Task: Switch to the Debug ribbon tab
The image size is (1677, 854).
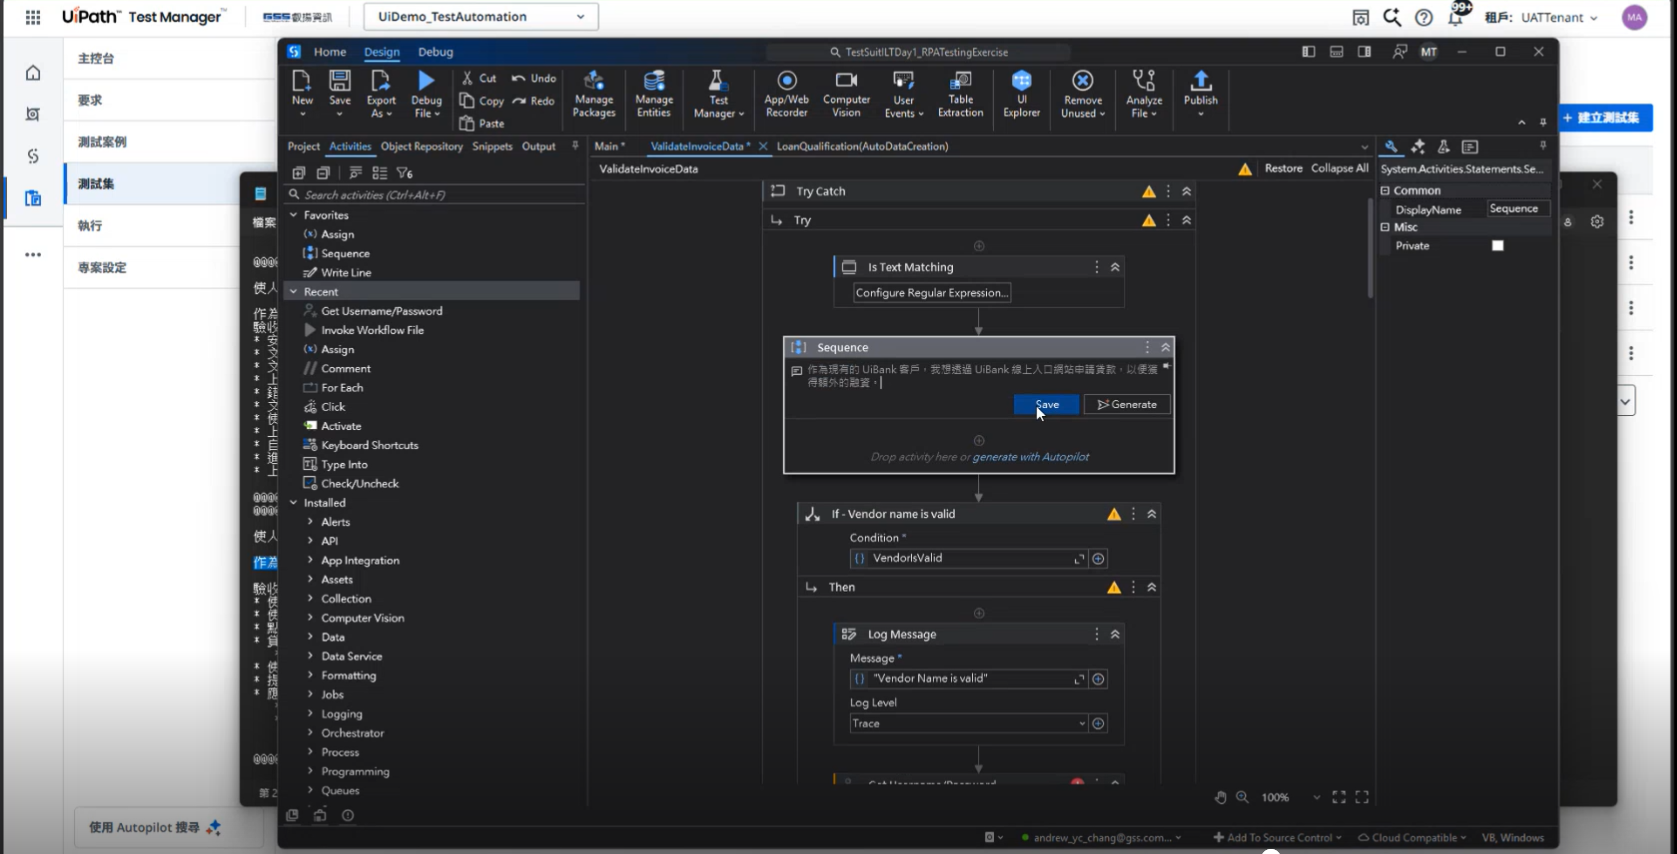Action: 435,52
